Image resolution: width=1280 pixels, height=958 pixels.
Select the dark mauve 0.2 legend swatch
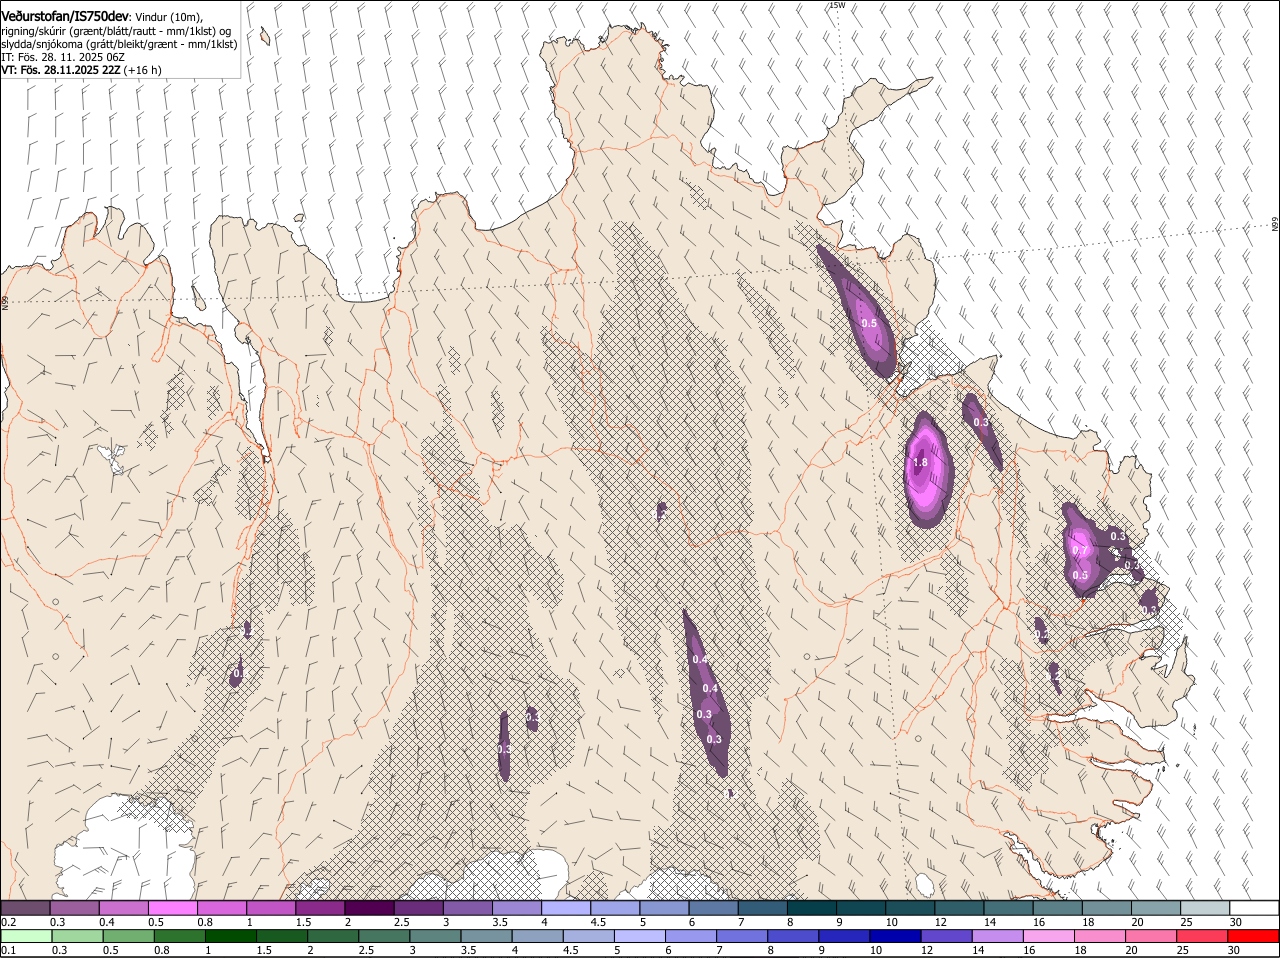click(x=25, y=907)
